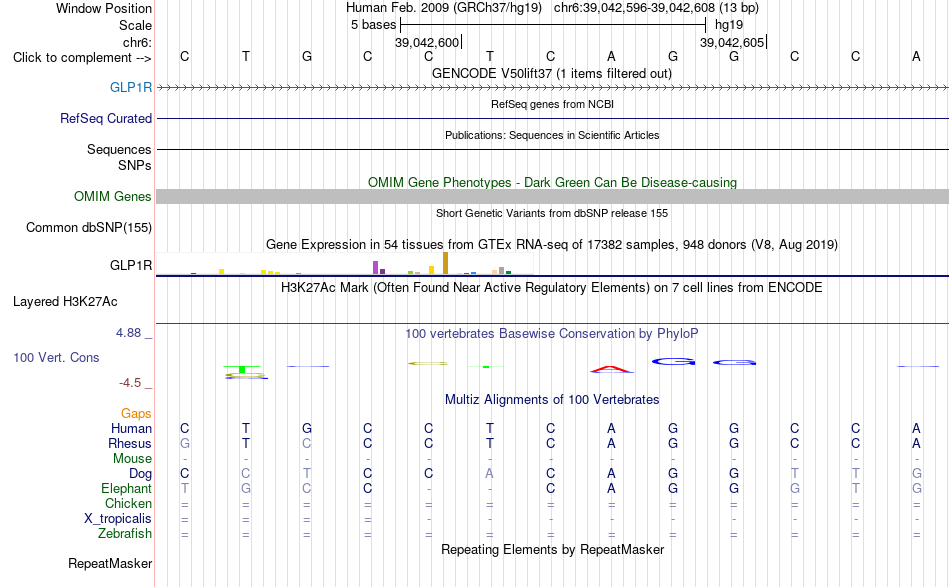Screen dimensions: 950x587
Task: Click the '5 bases' scale bar label
Action: click(x=373, y=25)
